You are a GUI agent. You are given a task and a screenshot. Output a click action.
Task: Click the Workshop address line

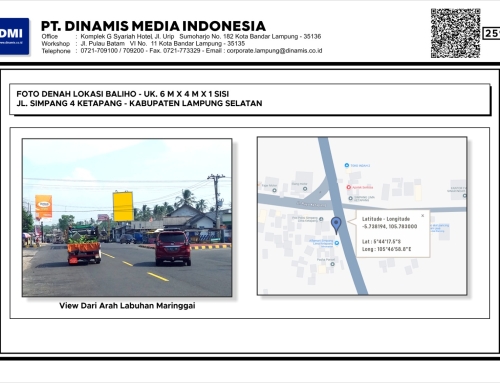coord(143,44)
